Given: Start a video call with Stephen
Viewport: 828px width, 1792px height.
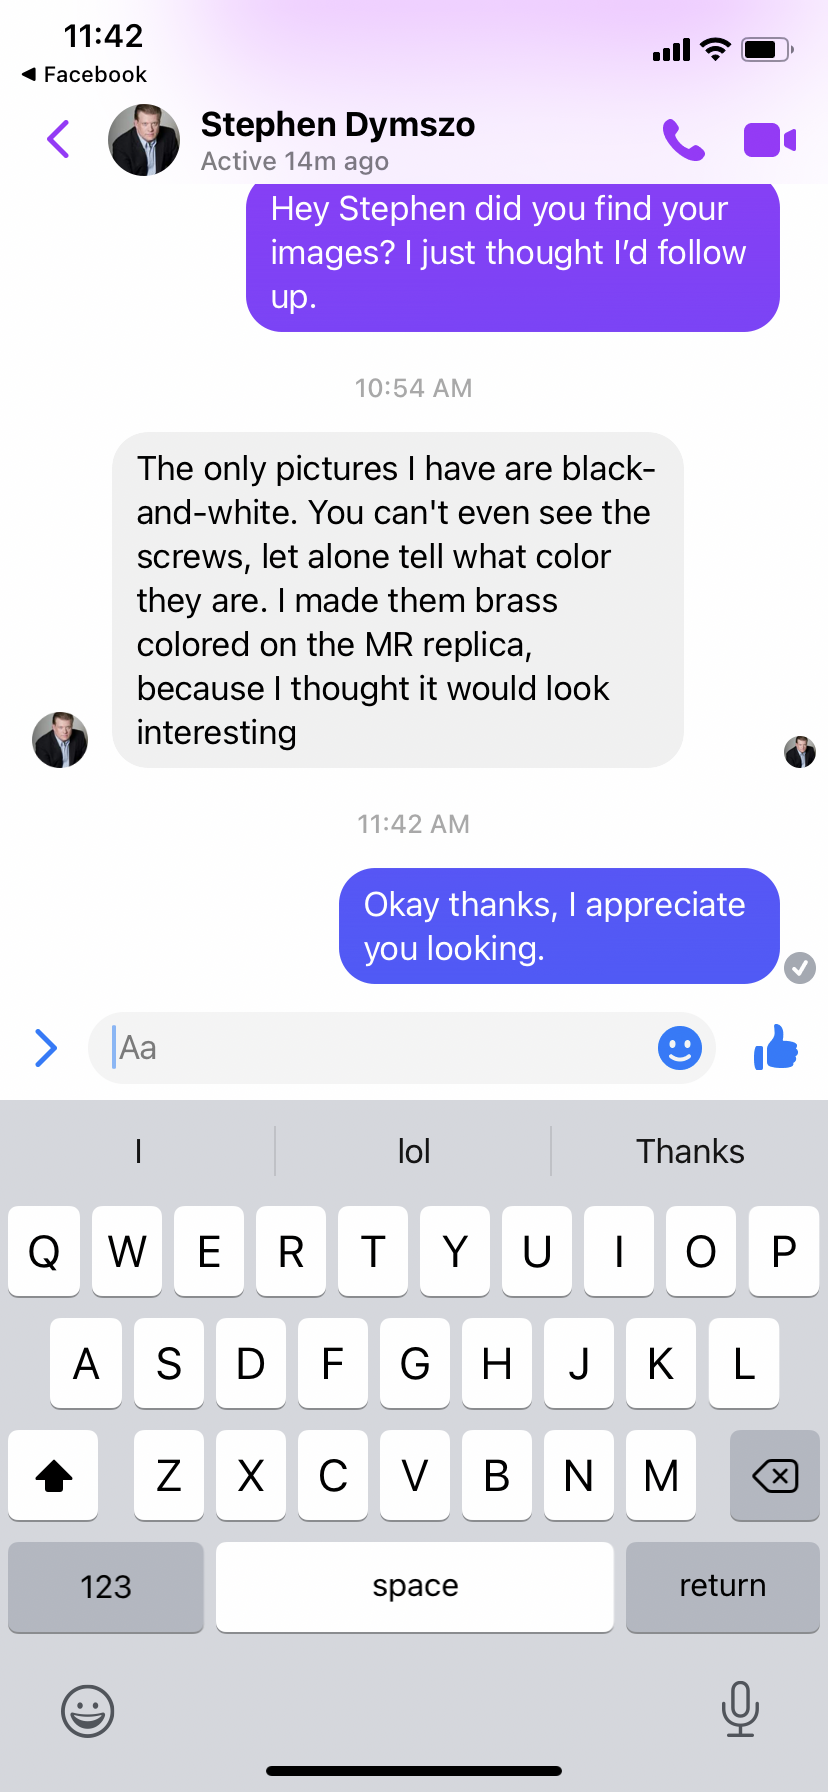Looking at the screenshot, I should 770,140.
